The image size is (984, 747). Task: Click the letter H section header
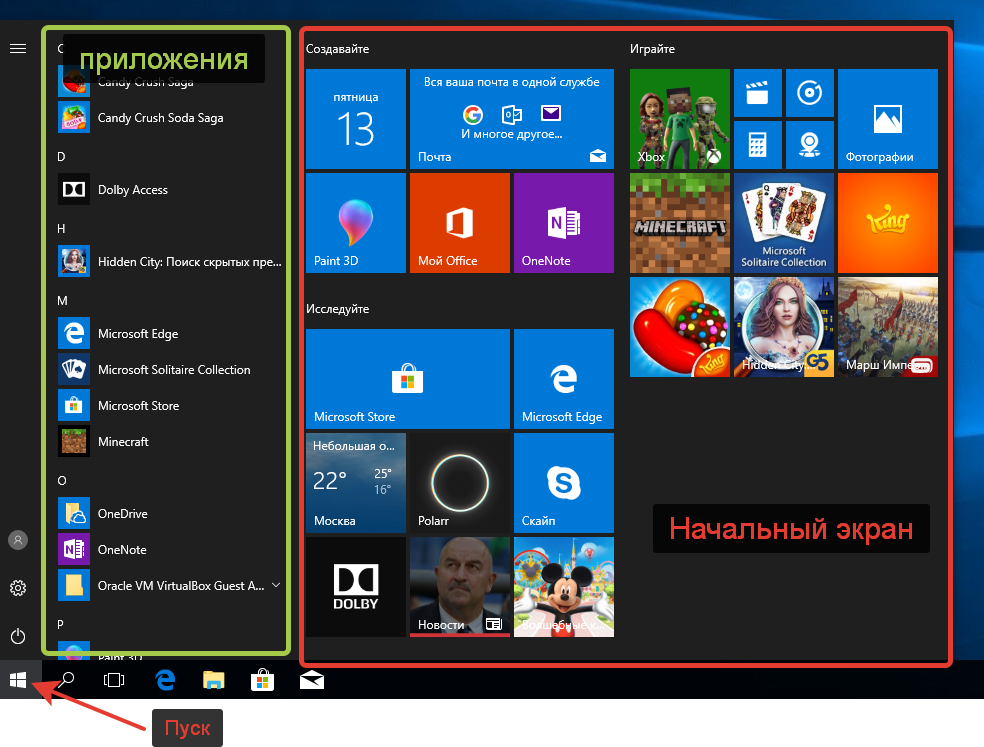(61, 228)
